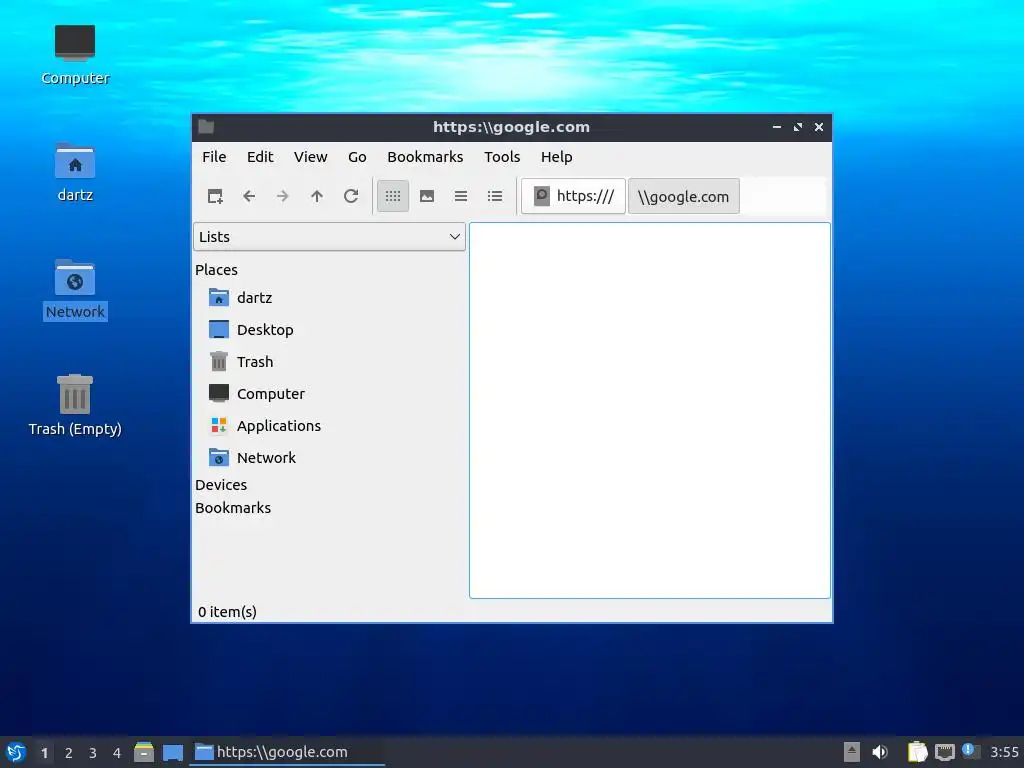Go up to parent folder
Image resolution: width=1024 pixels, height=768 pixels.
(317, 196)
